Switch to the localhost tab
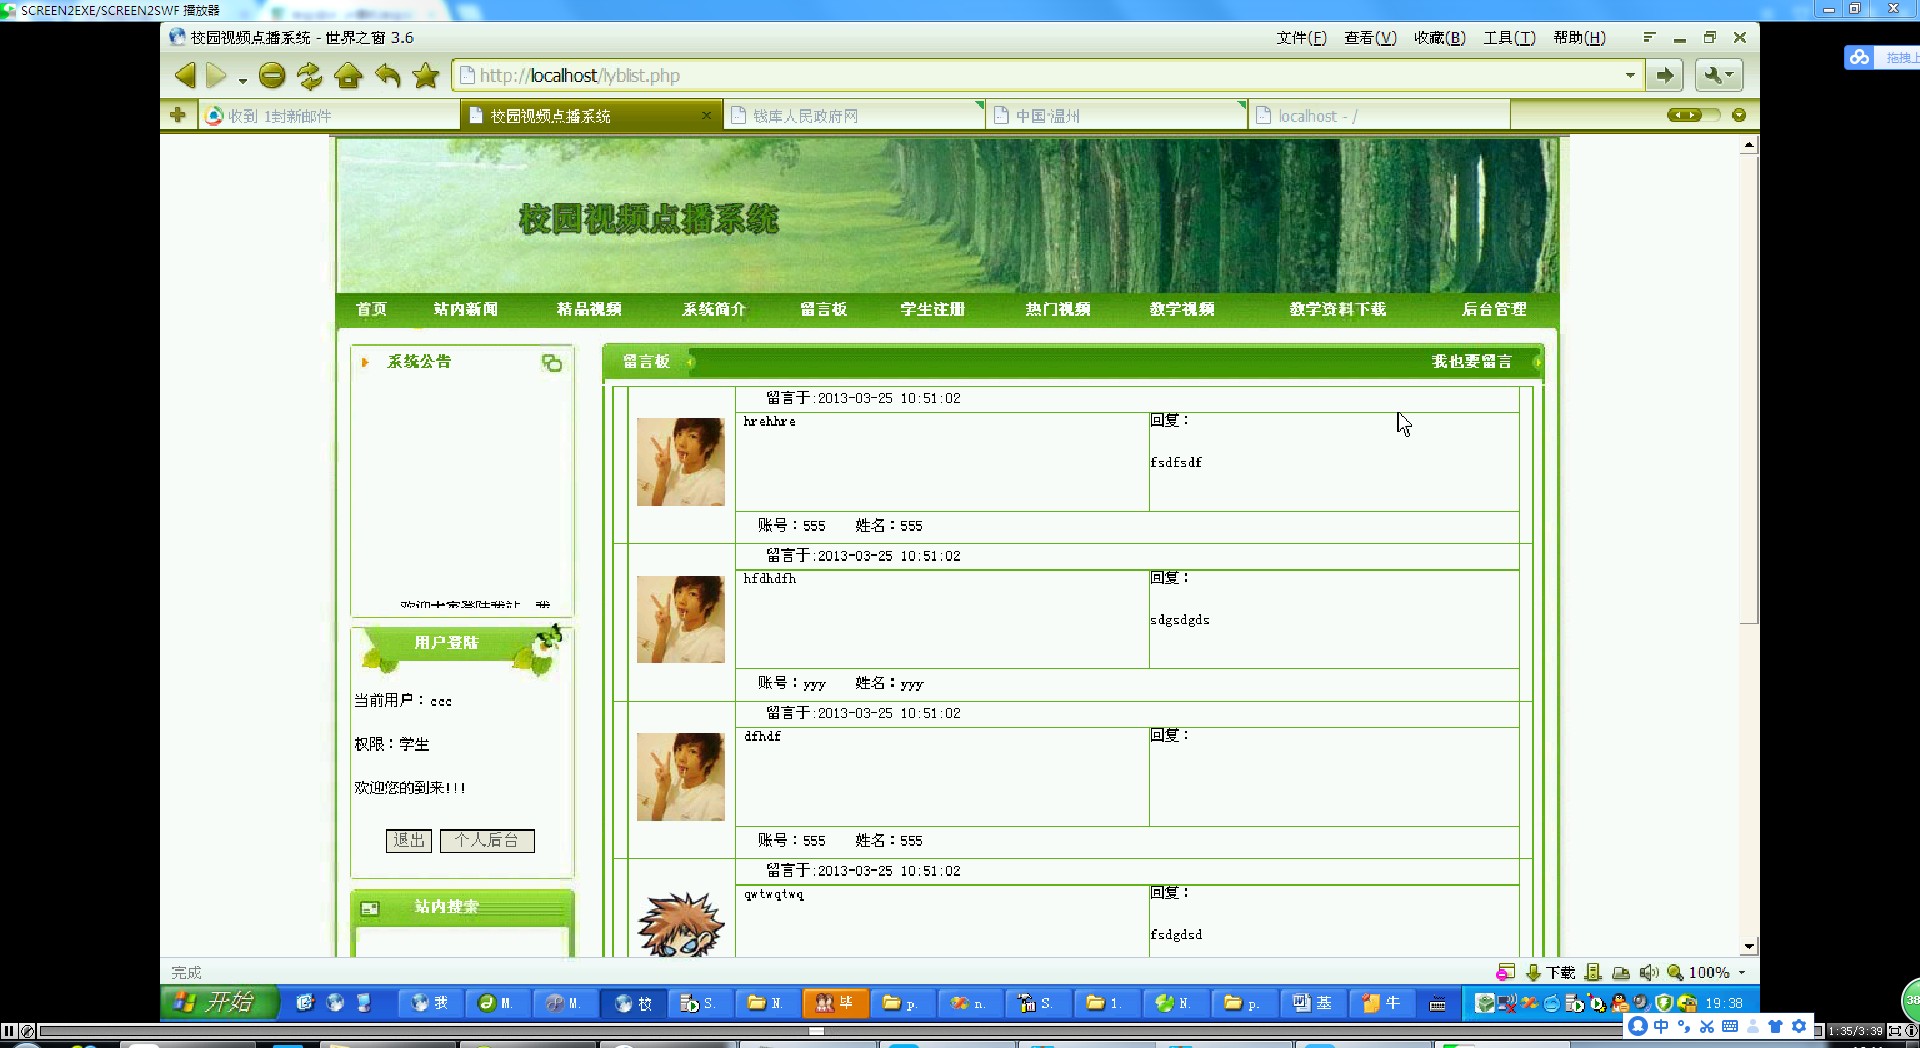Image resolution: width=1920 pixels, height=1048 pixels. [1379, 116]
